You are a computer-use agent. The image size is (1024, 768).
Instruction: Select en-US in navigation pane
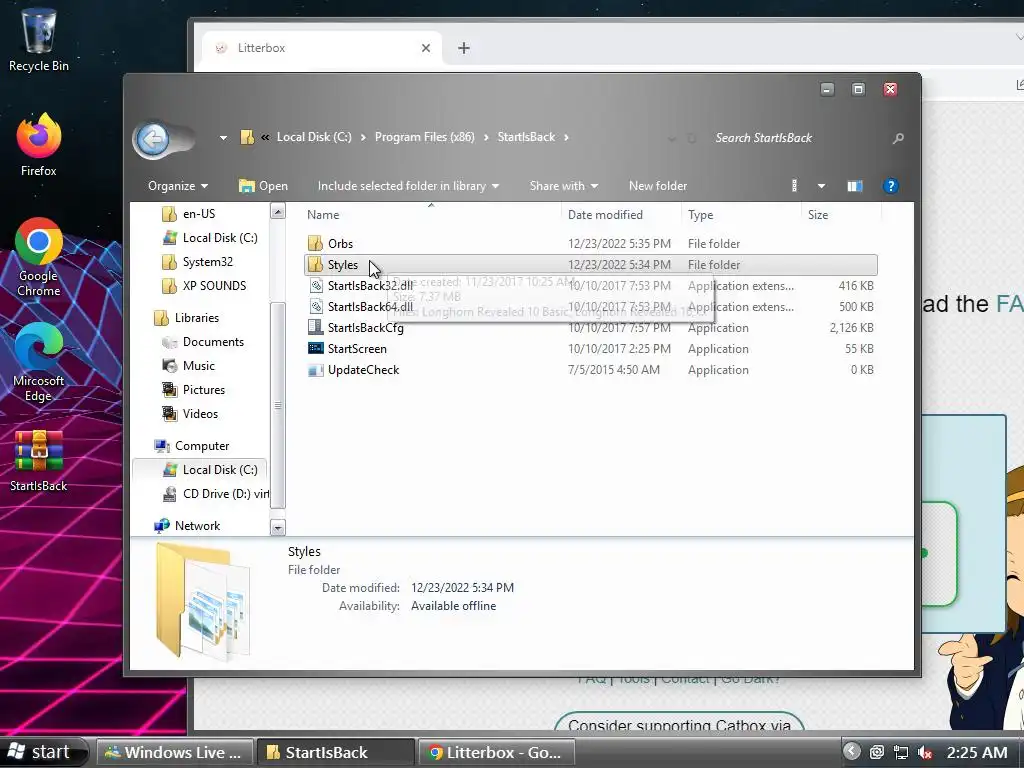pyautogui.click(x=189, y=214)
